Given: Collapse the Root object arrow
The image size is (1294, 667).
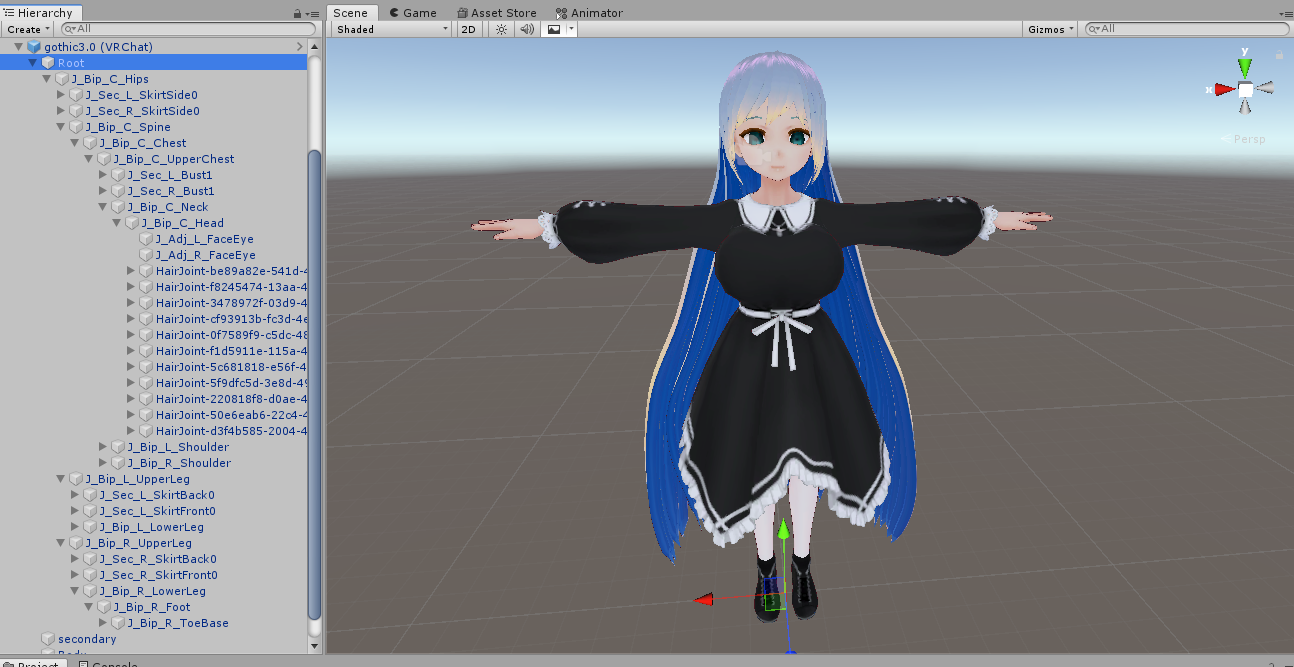Looking at the screenshot, I should point(33,63).
